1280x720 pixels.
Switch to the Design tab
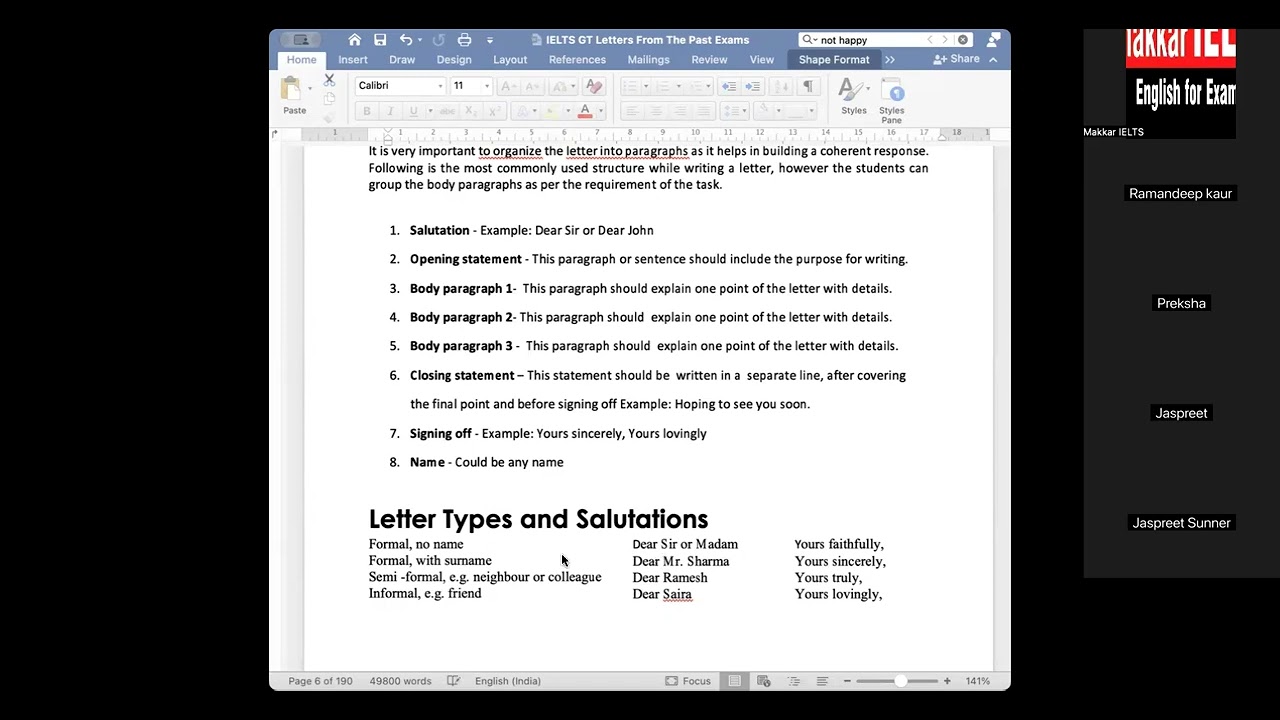coord(454,60)
